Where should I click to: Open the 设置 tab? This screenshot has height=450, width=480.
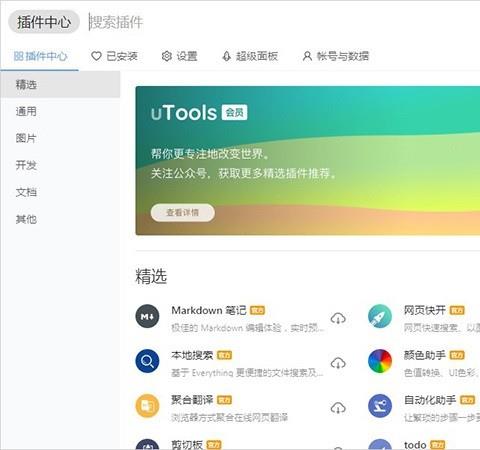(x=179, y=56)
